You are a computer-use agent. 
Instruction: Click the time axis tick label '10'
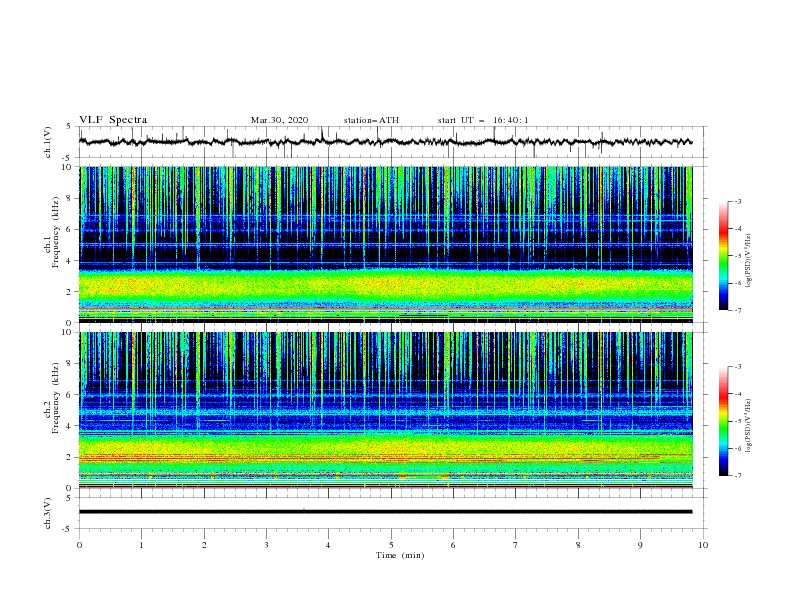(703, 545)
